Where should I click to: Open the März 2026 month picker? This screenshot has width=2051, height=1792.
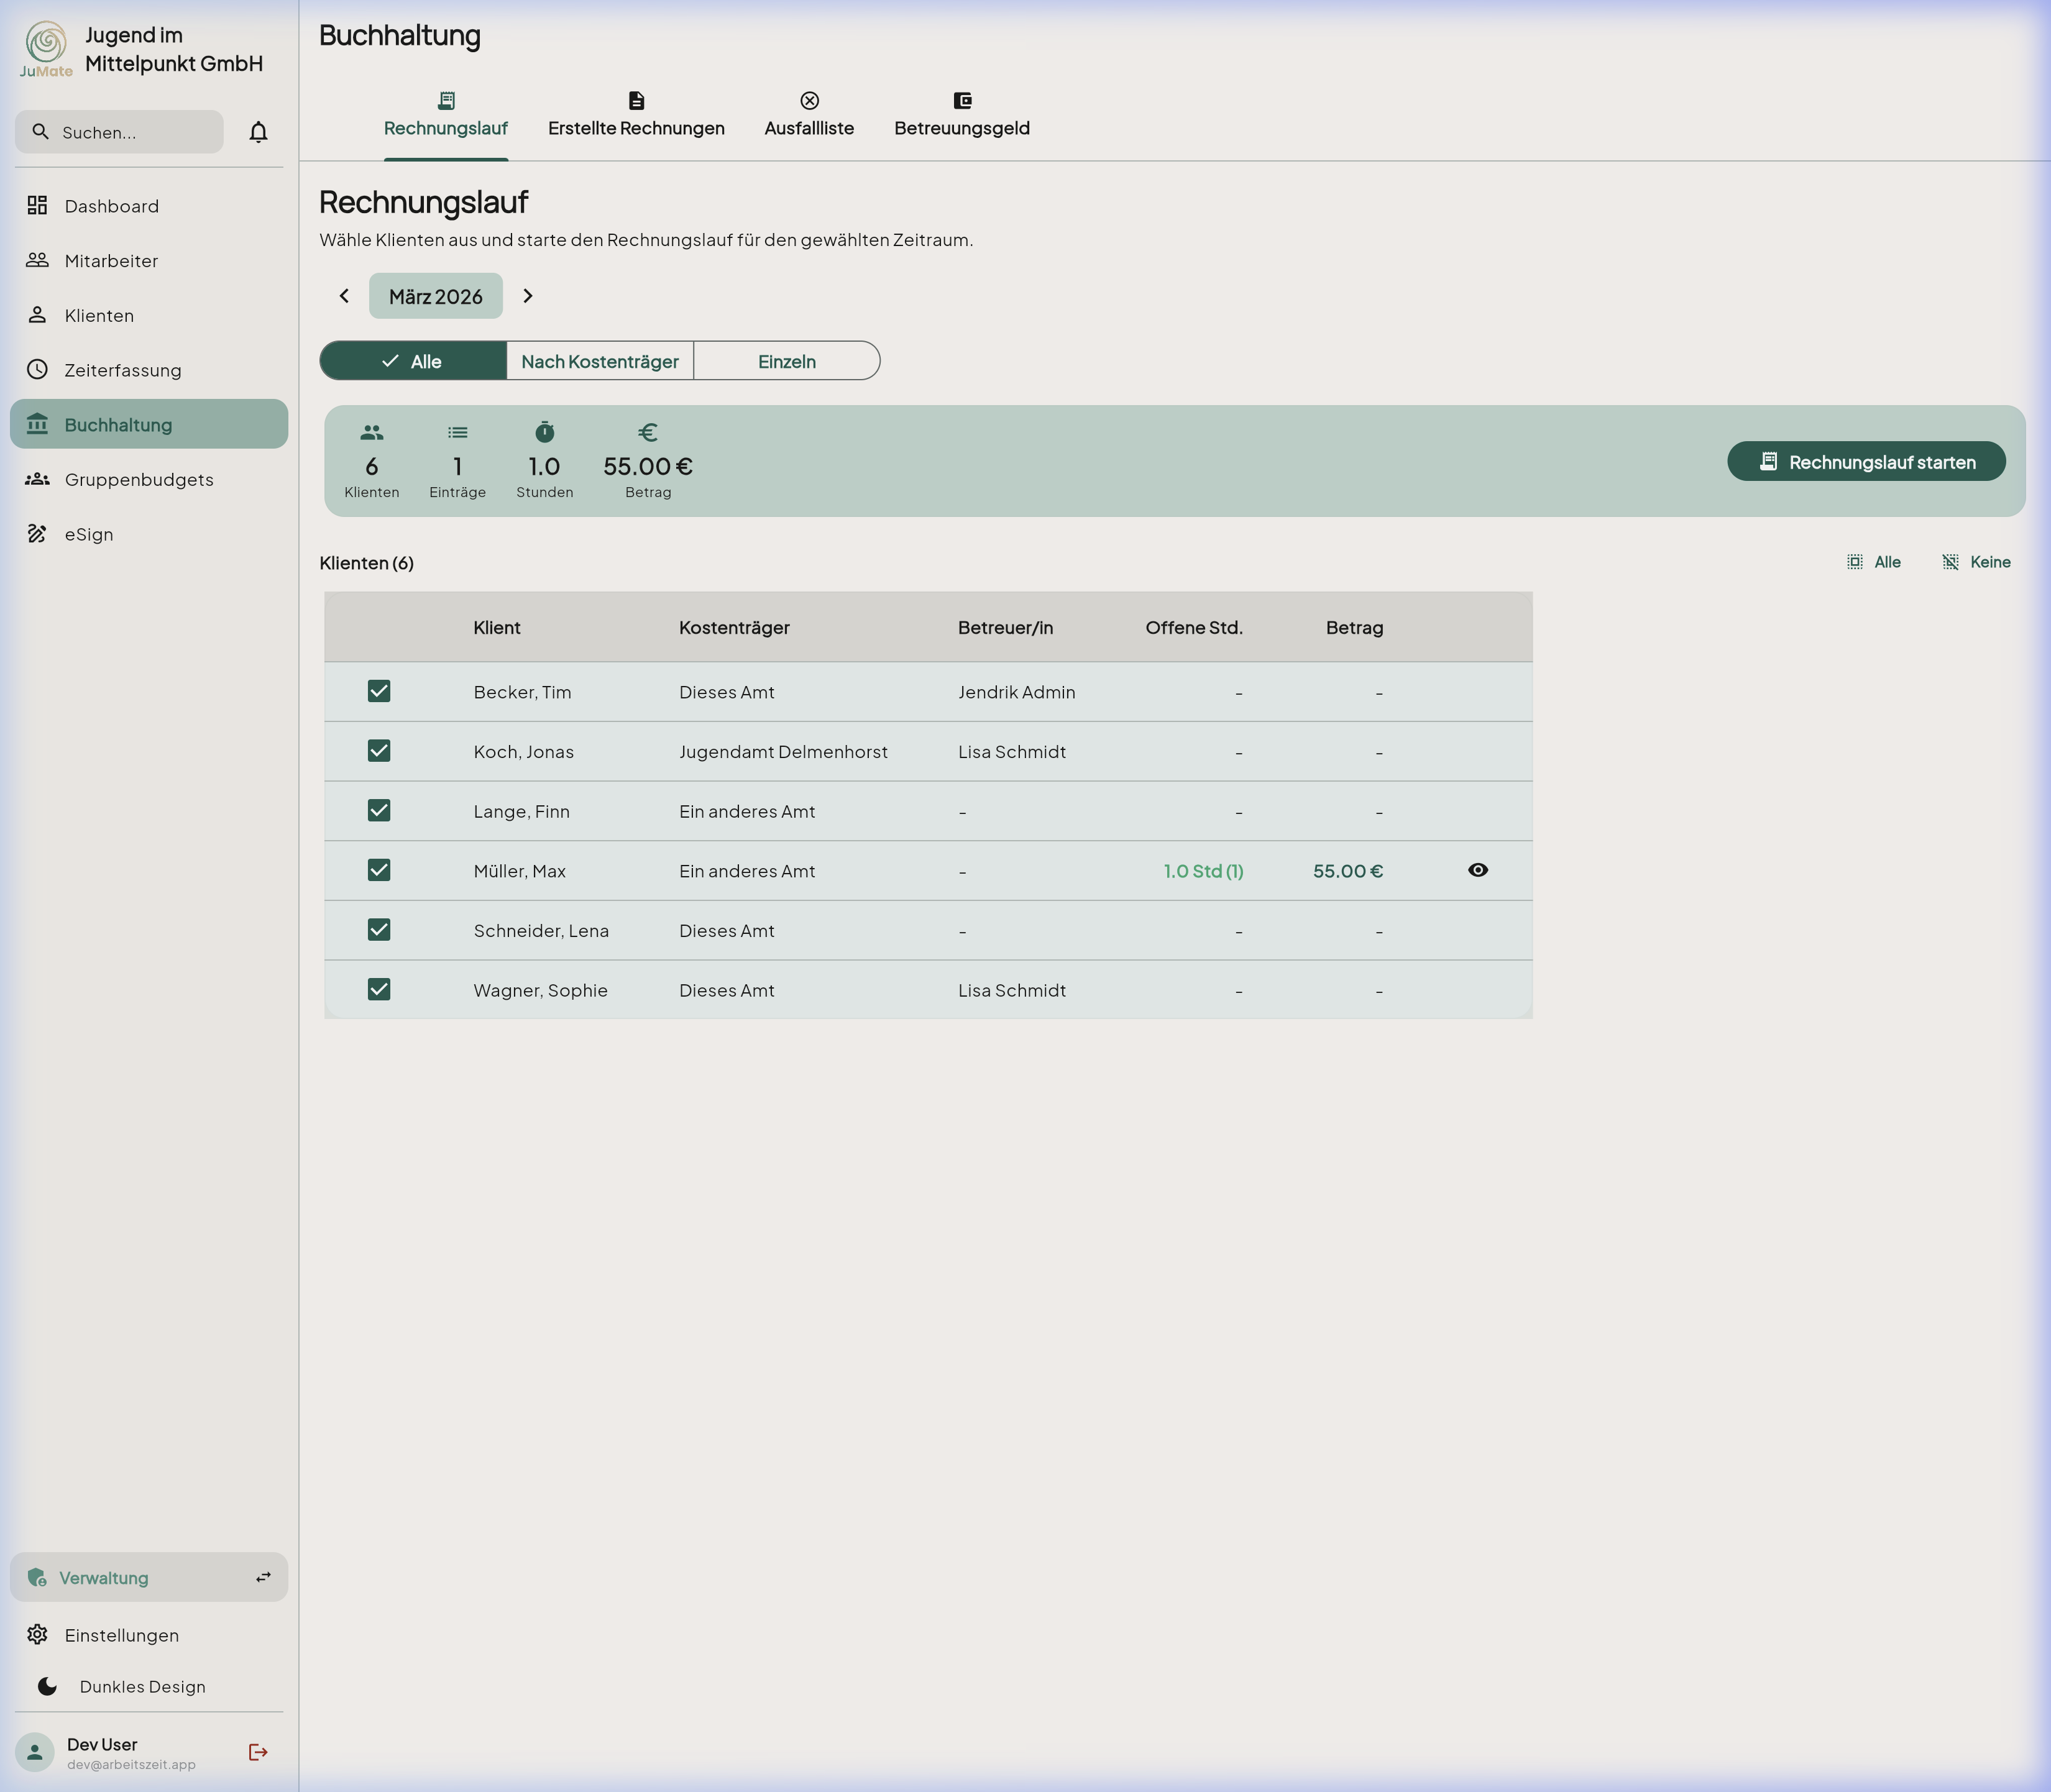[x=435, y=296]
